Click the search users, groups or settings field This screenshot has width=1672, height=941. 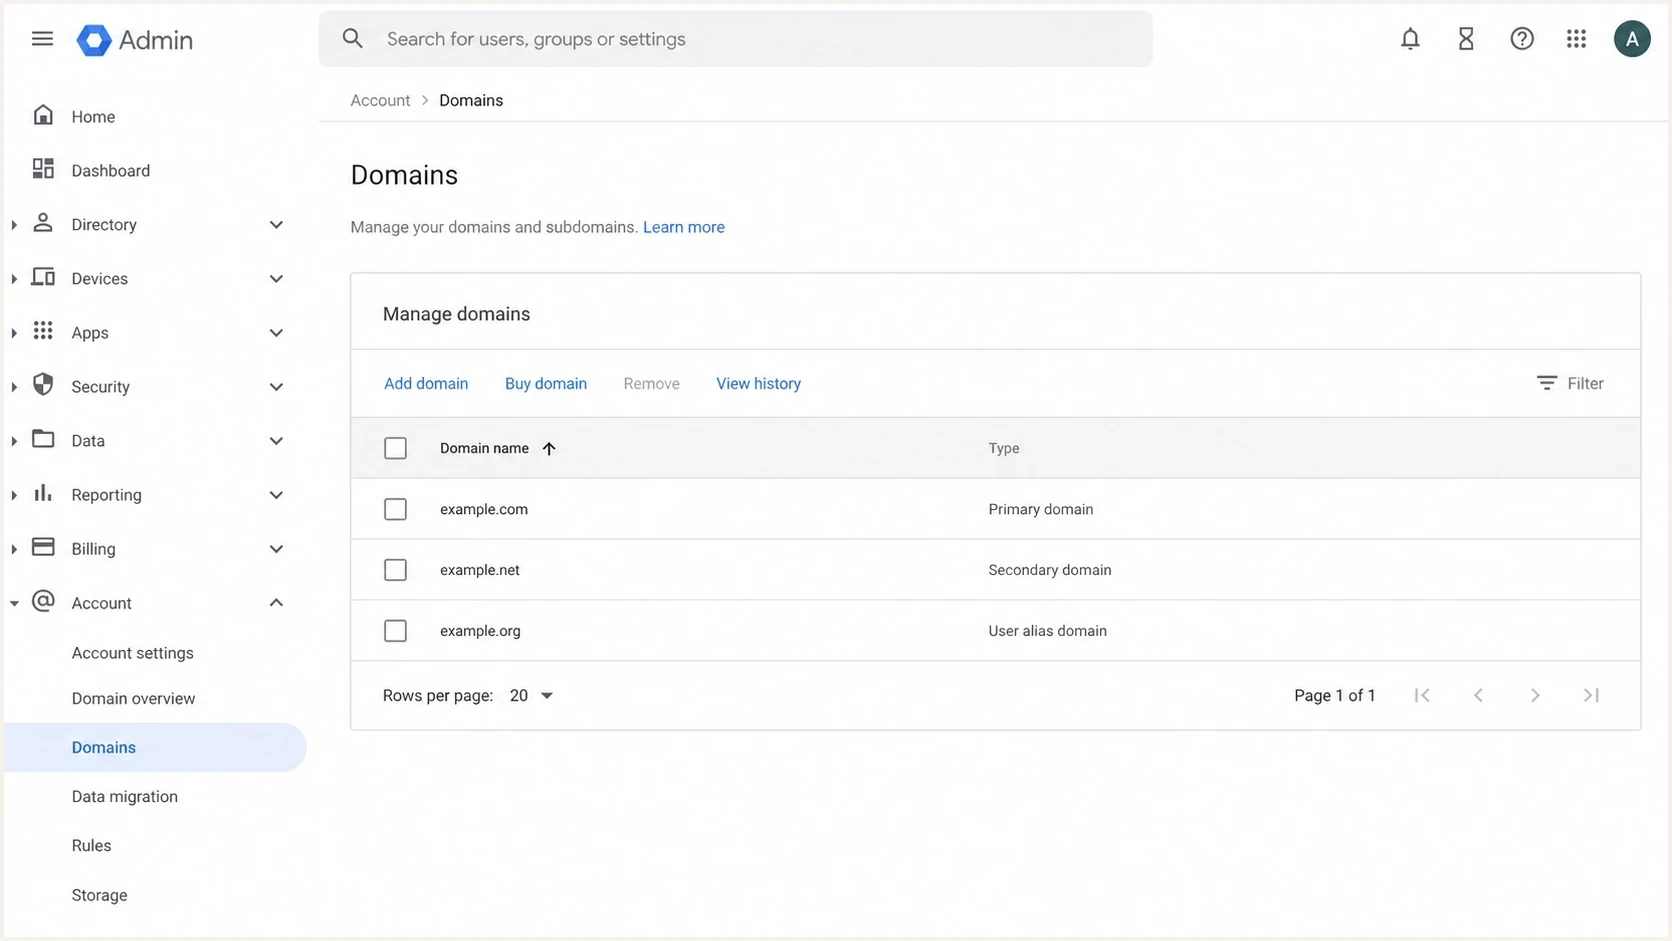(736, 39)
